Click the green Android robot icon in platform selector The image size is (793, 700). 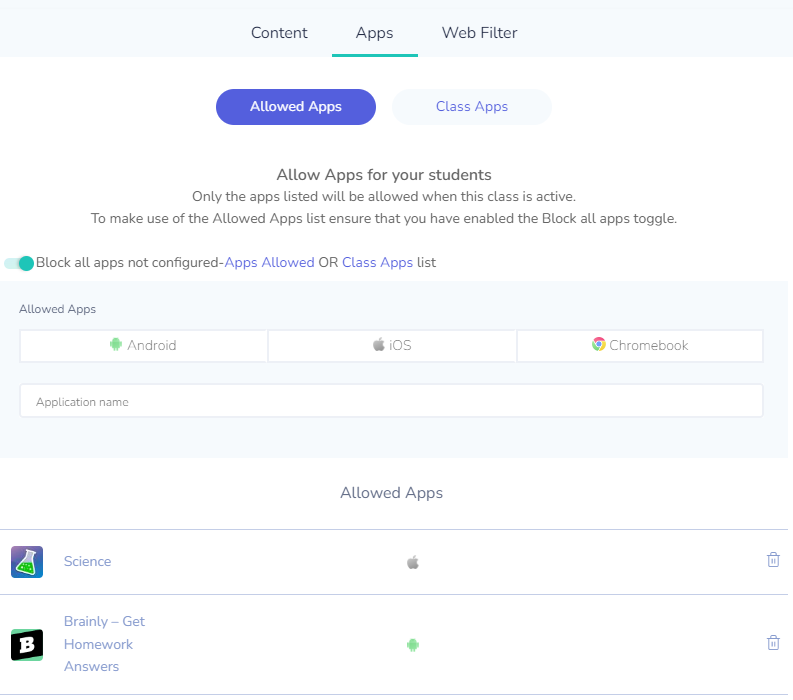coord(116,344)
